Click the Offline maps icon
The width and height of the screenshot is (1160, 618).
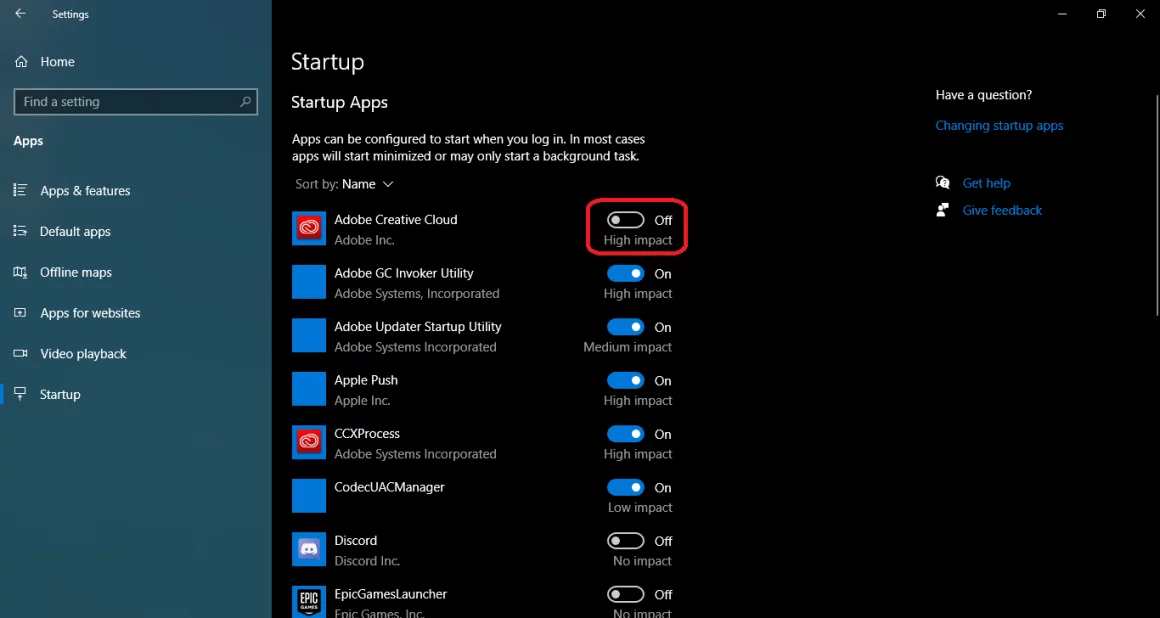[21, 272]
